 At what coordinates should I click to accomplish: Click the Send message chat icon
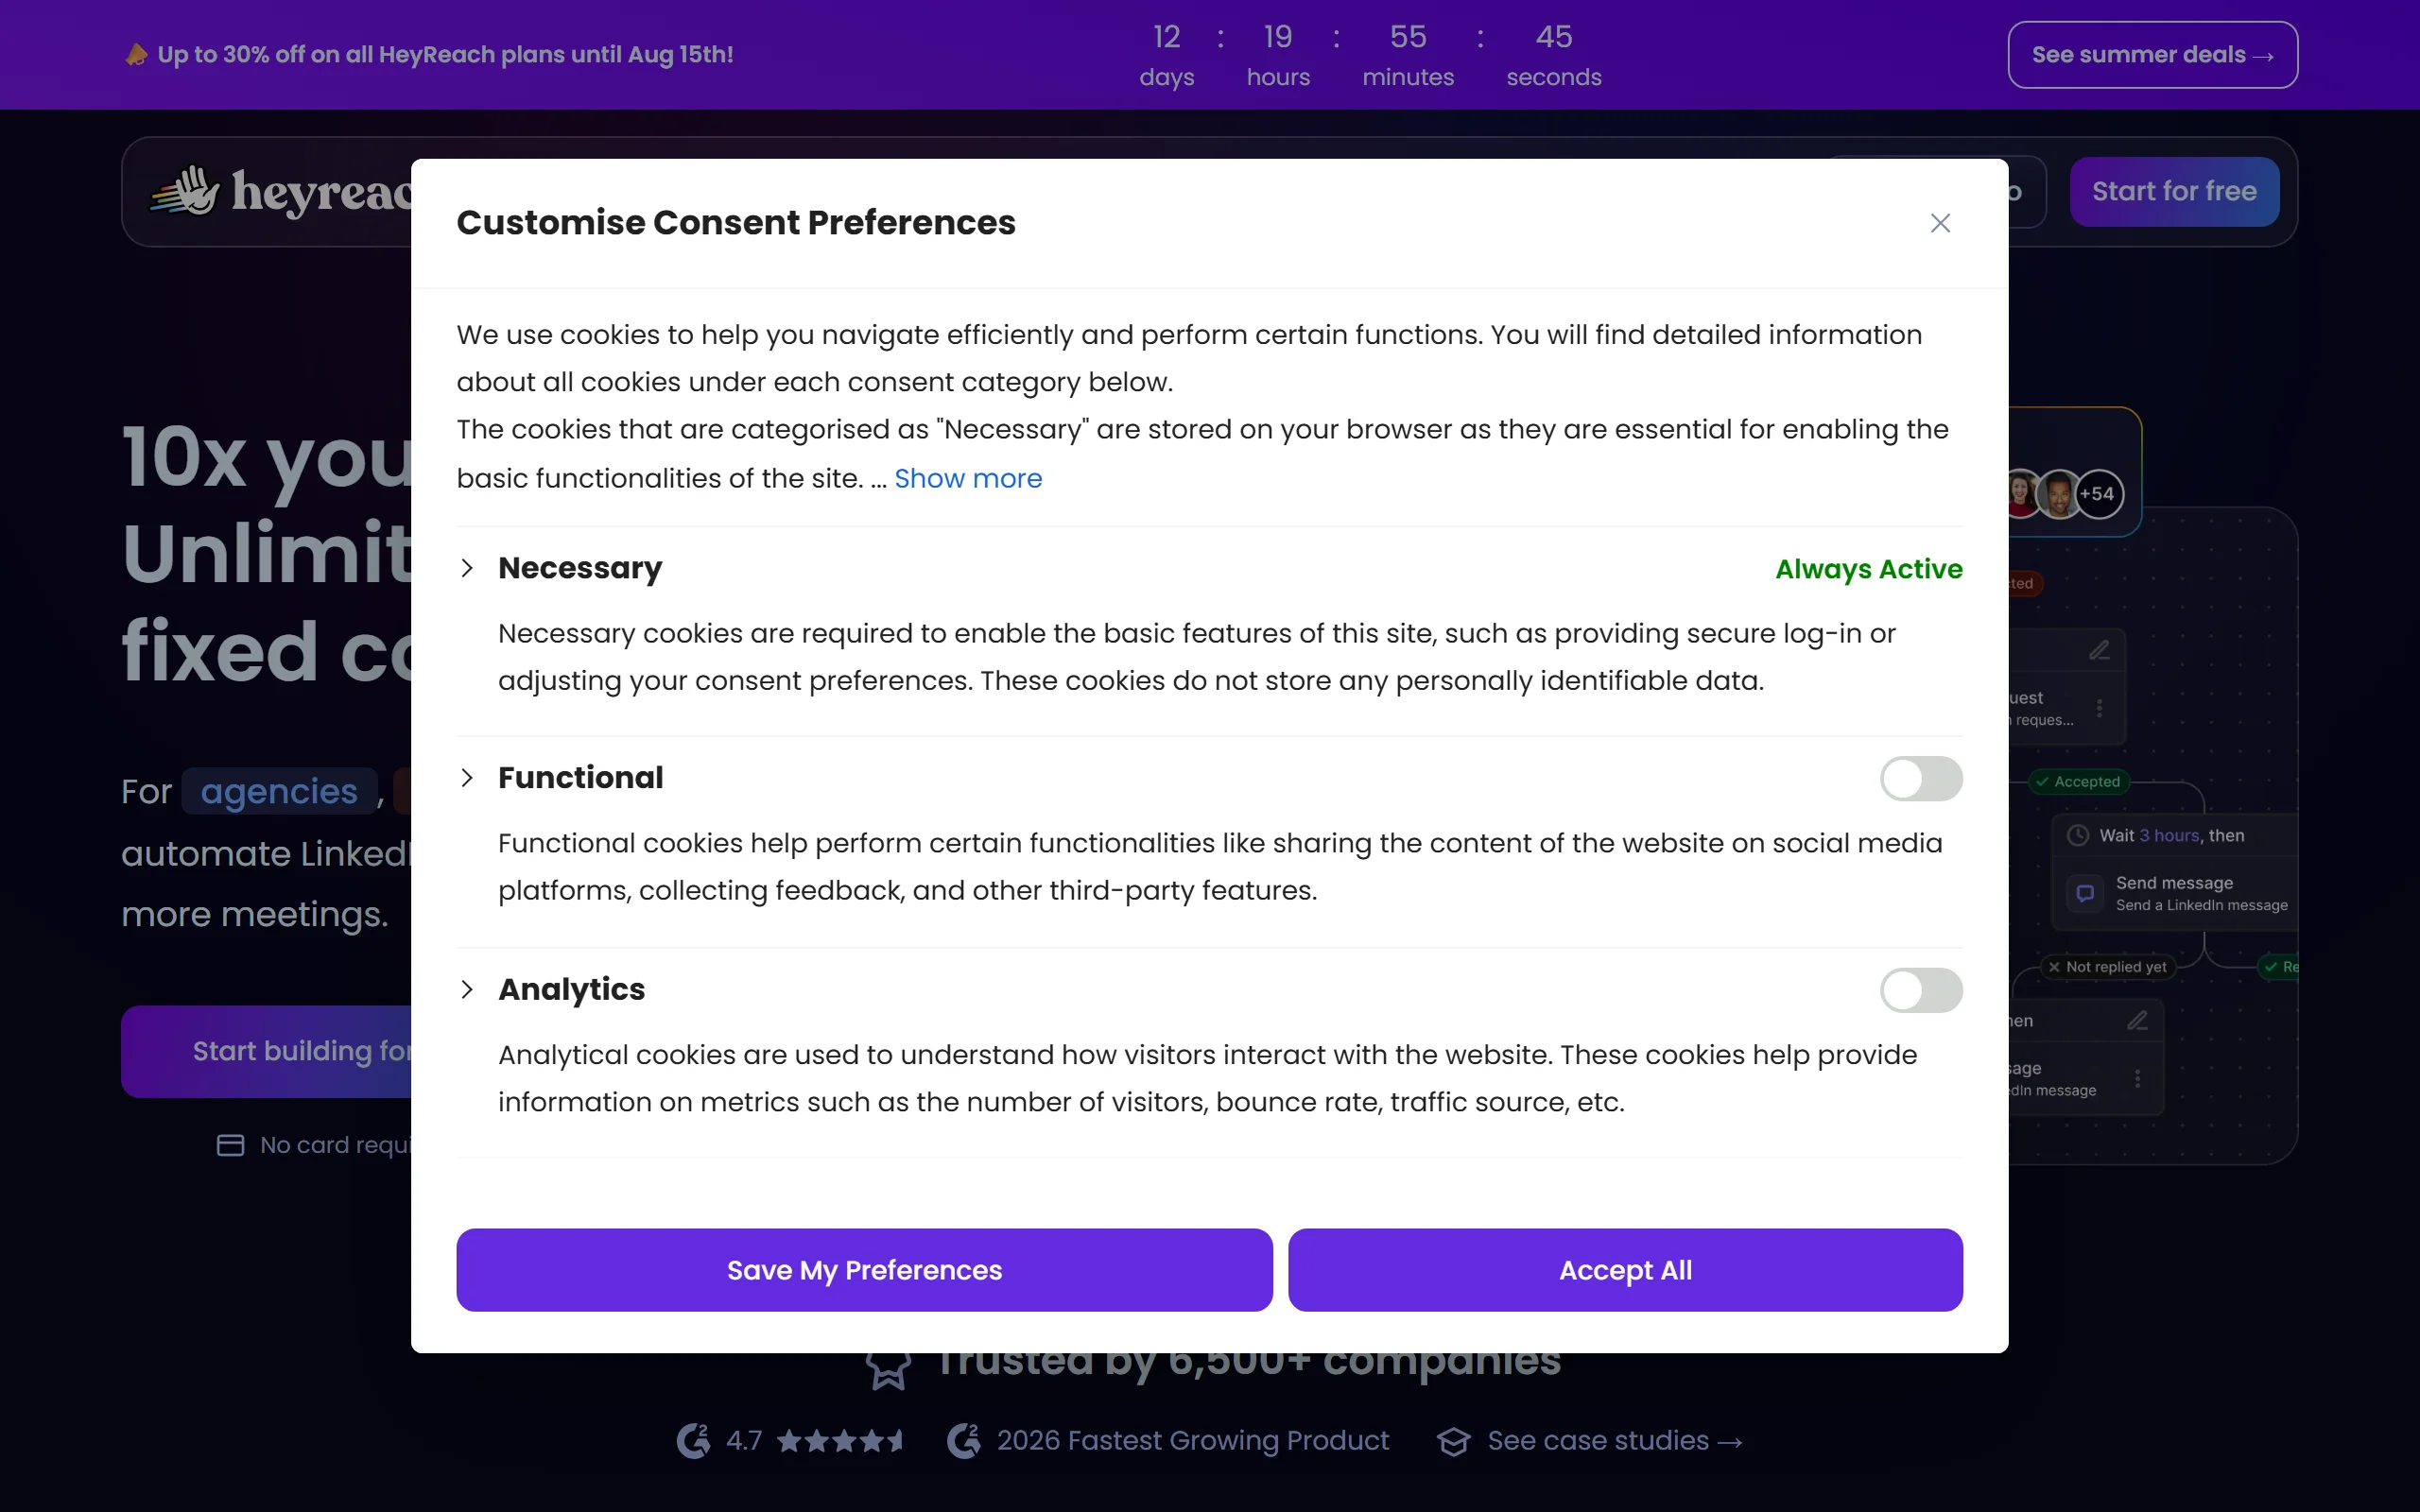point(2085,893)
